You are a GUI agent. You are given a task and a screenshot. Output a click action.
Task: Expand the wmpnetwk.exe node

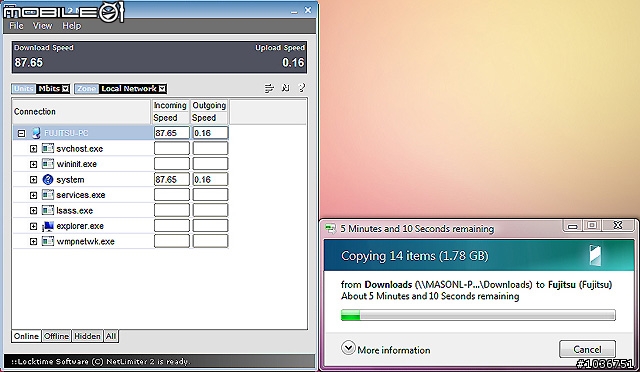(33, 242)
